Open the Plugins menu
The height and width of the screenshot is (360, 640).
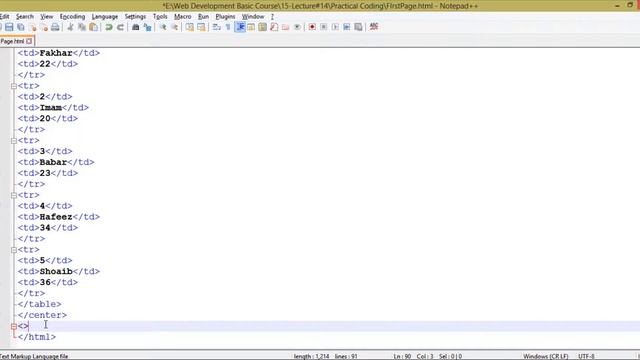click(225, 16)
